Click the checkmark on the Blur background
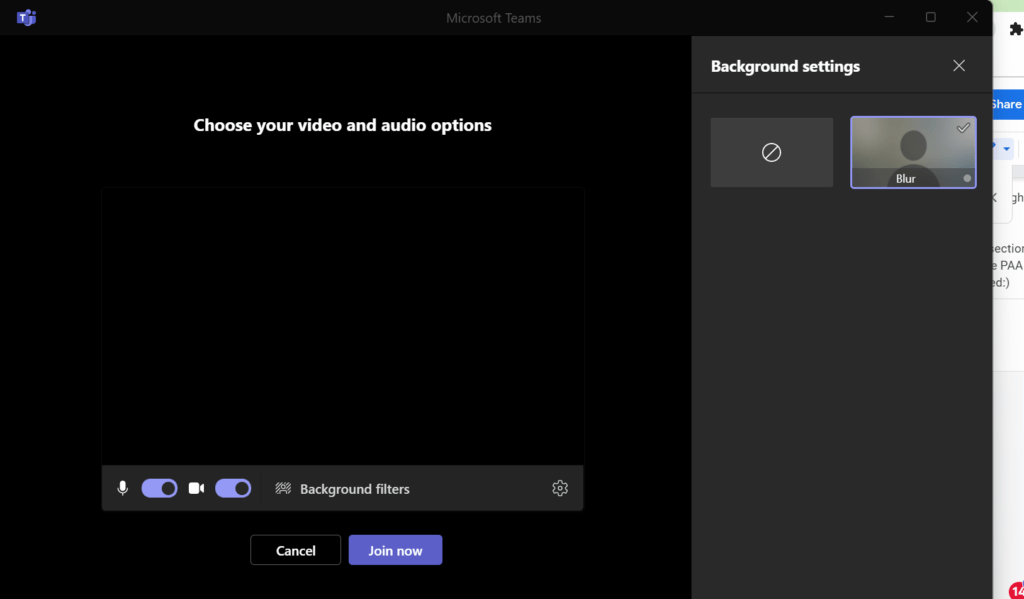 click(964, 127)
